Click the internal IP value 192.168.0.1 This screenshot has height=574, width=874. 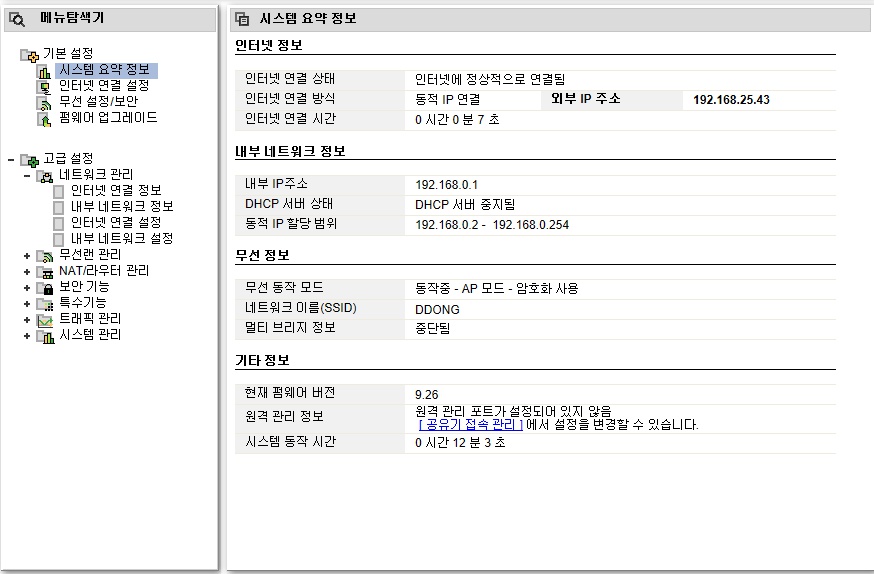click(446, 185)
